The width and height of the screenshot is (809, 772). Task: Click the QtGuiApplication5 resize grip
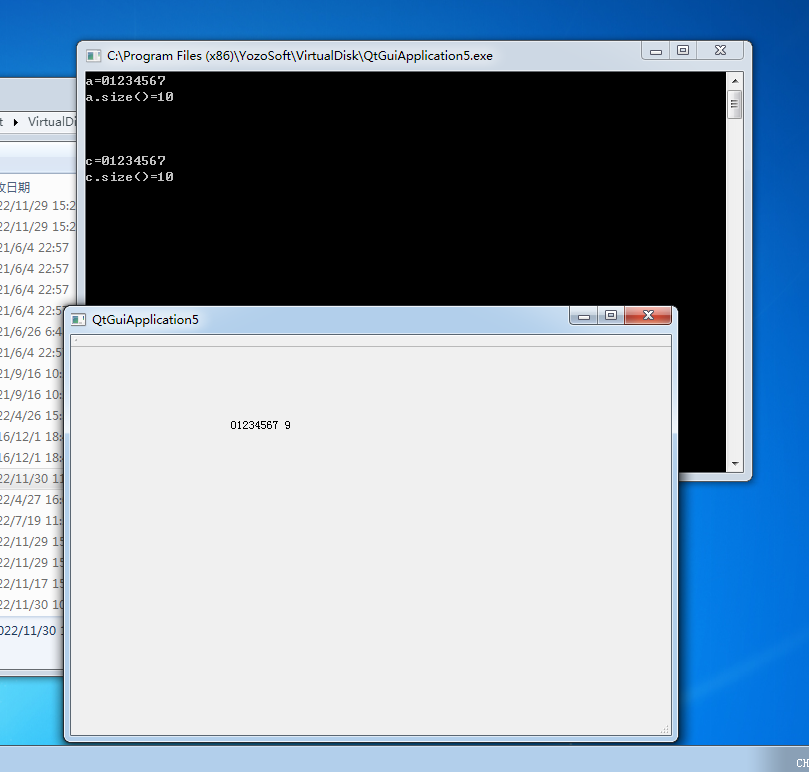click(x=665, y=729)
